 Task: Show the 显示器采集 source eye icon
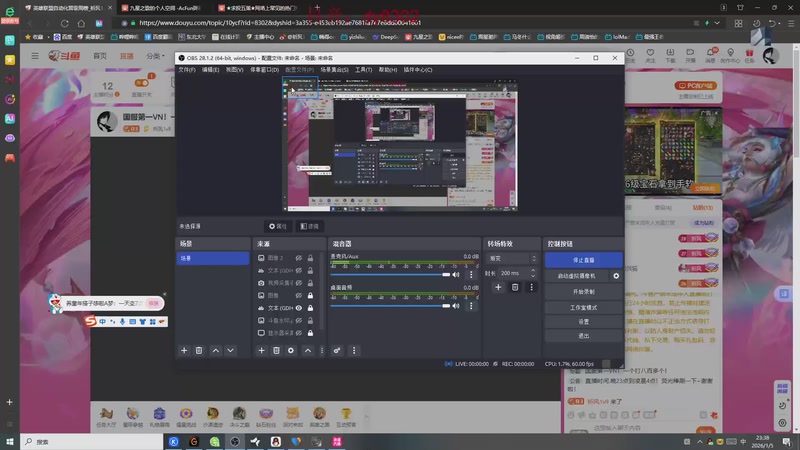[298, 333]
